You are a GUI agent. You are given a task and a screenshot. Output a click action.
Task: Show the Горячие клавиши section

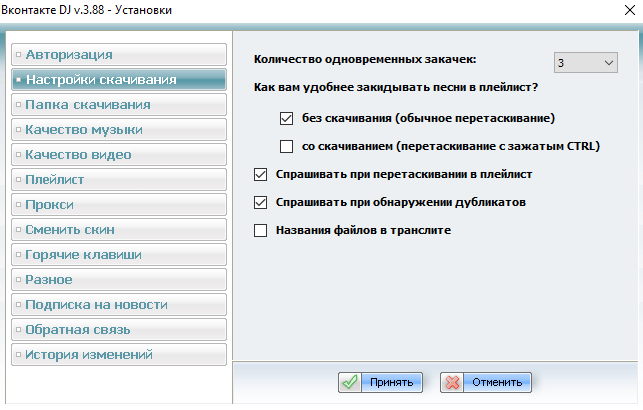tap(119, 255)
